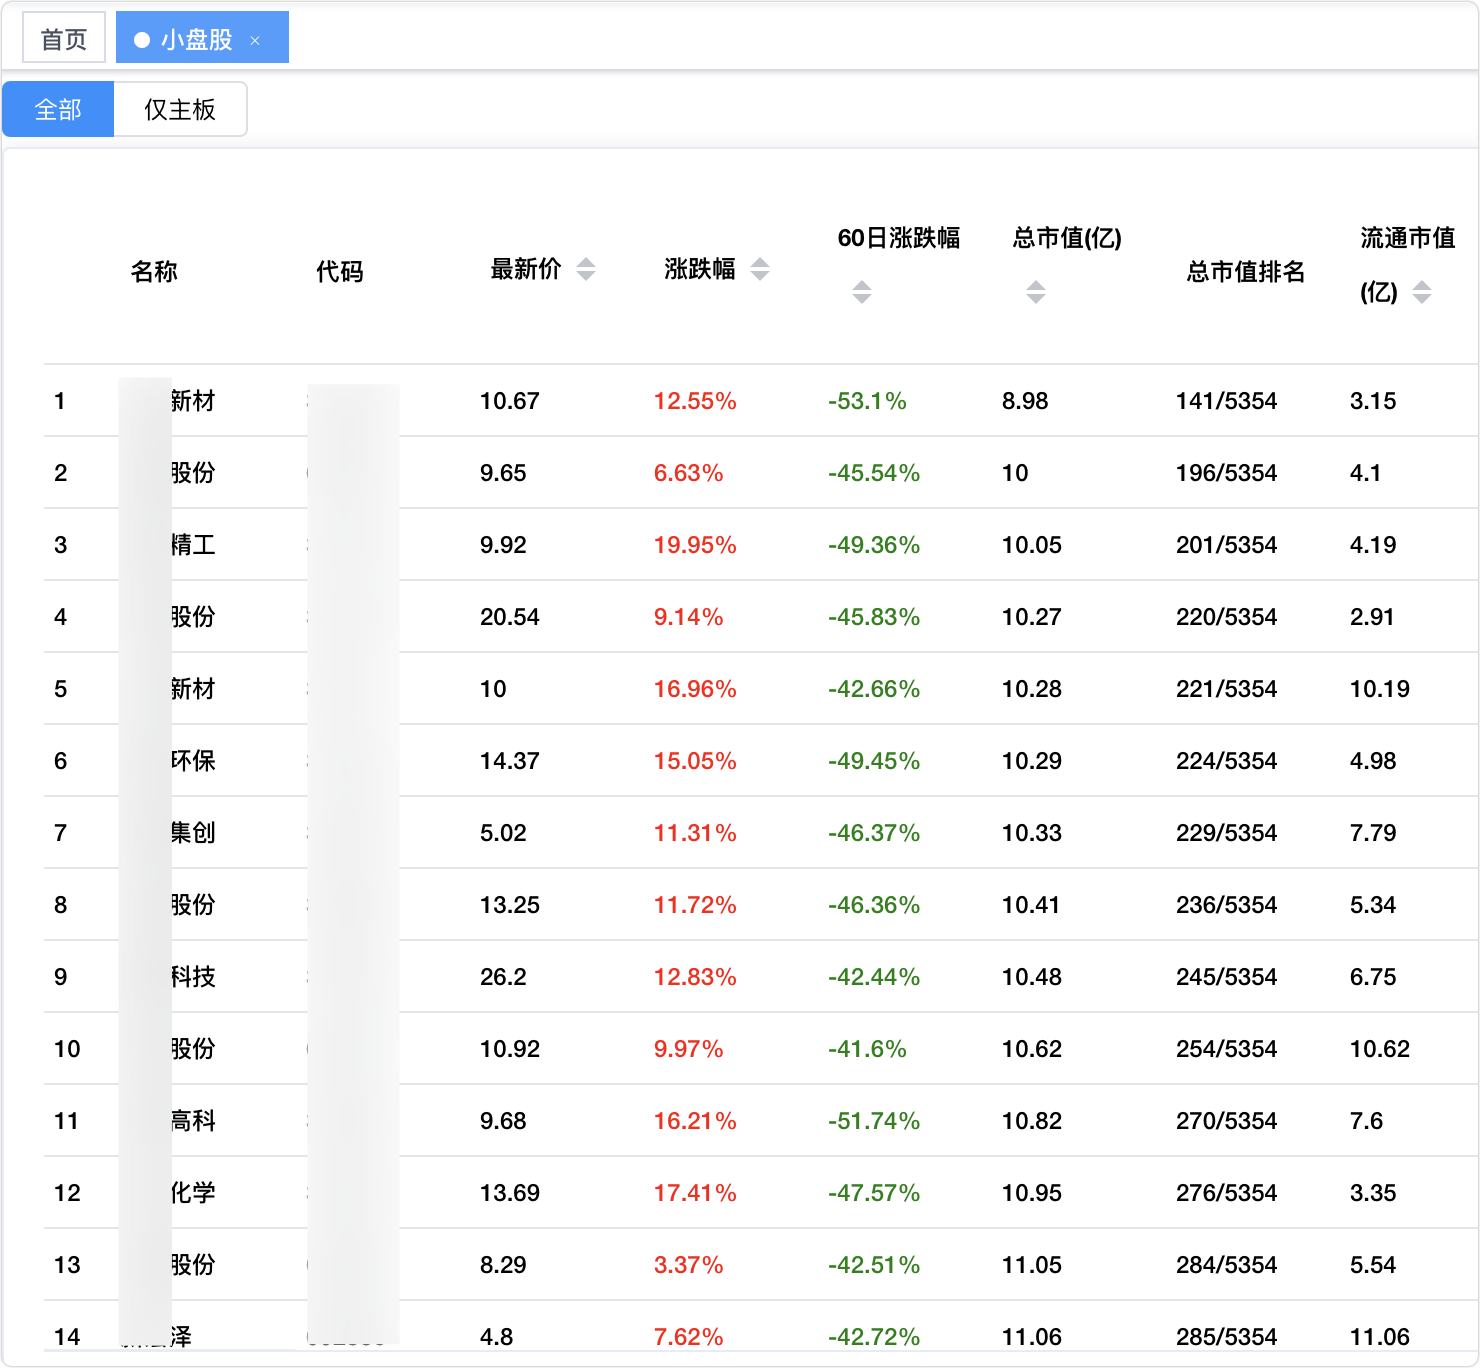Click the 总市值排名 column header
The width and height of the screenshot is (1480, 1368).
pos(1245,271)
